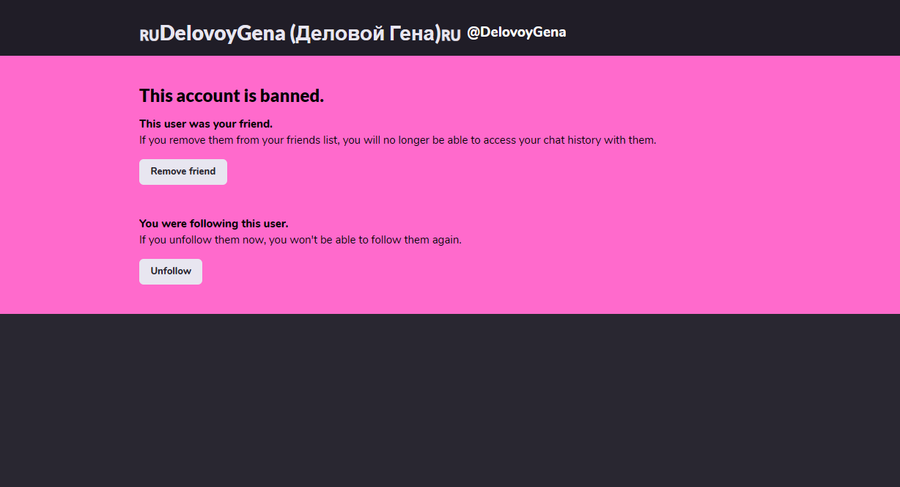The height and width of the screenshot is (487, 900).
Task: Click "This user was your friend." text
Action: click(205, 124)
